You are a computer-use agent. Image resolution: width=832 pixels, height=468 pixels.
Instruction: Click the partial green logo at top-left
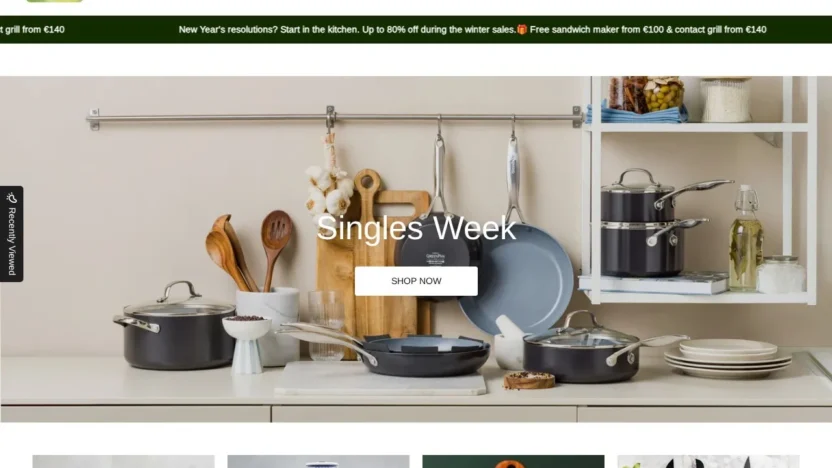pyautogui.click(x=55, y=1)
